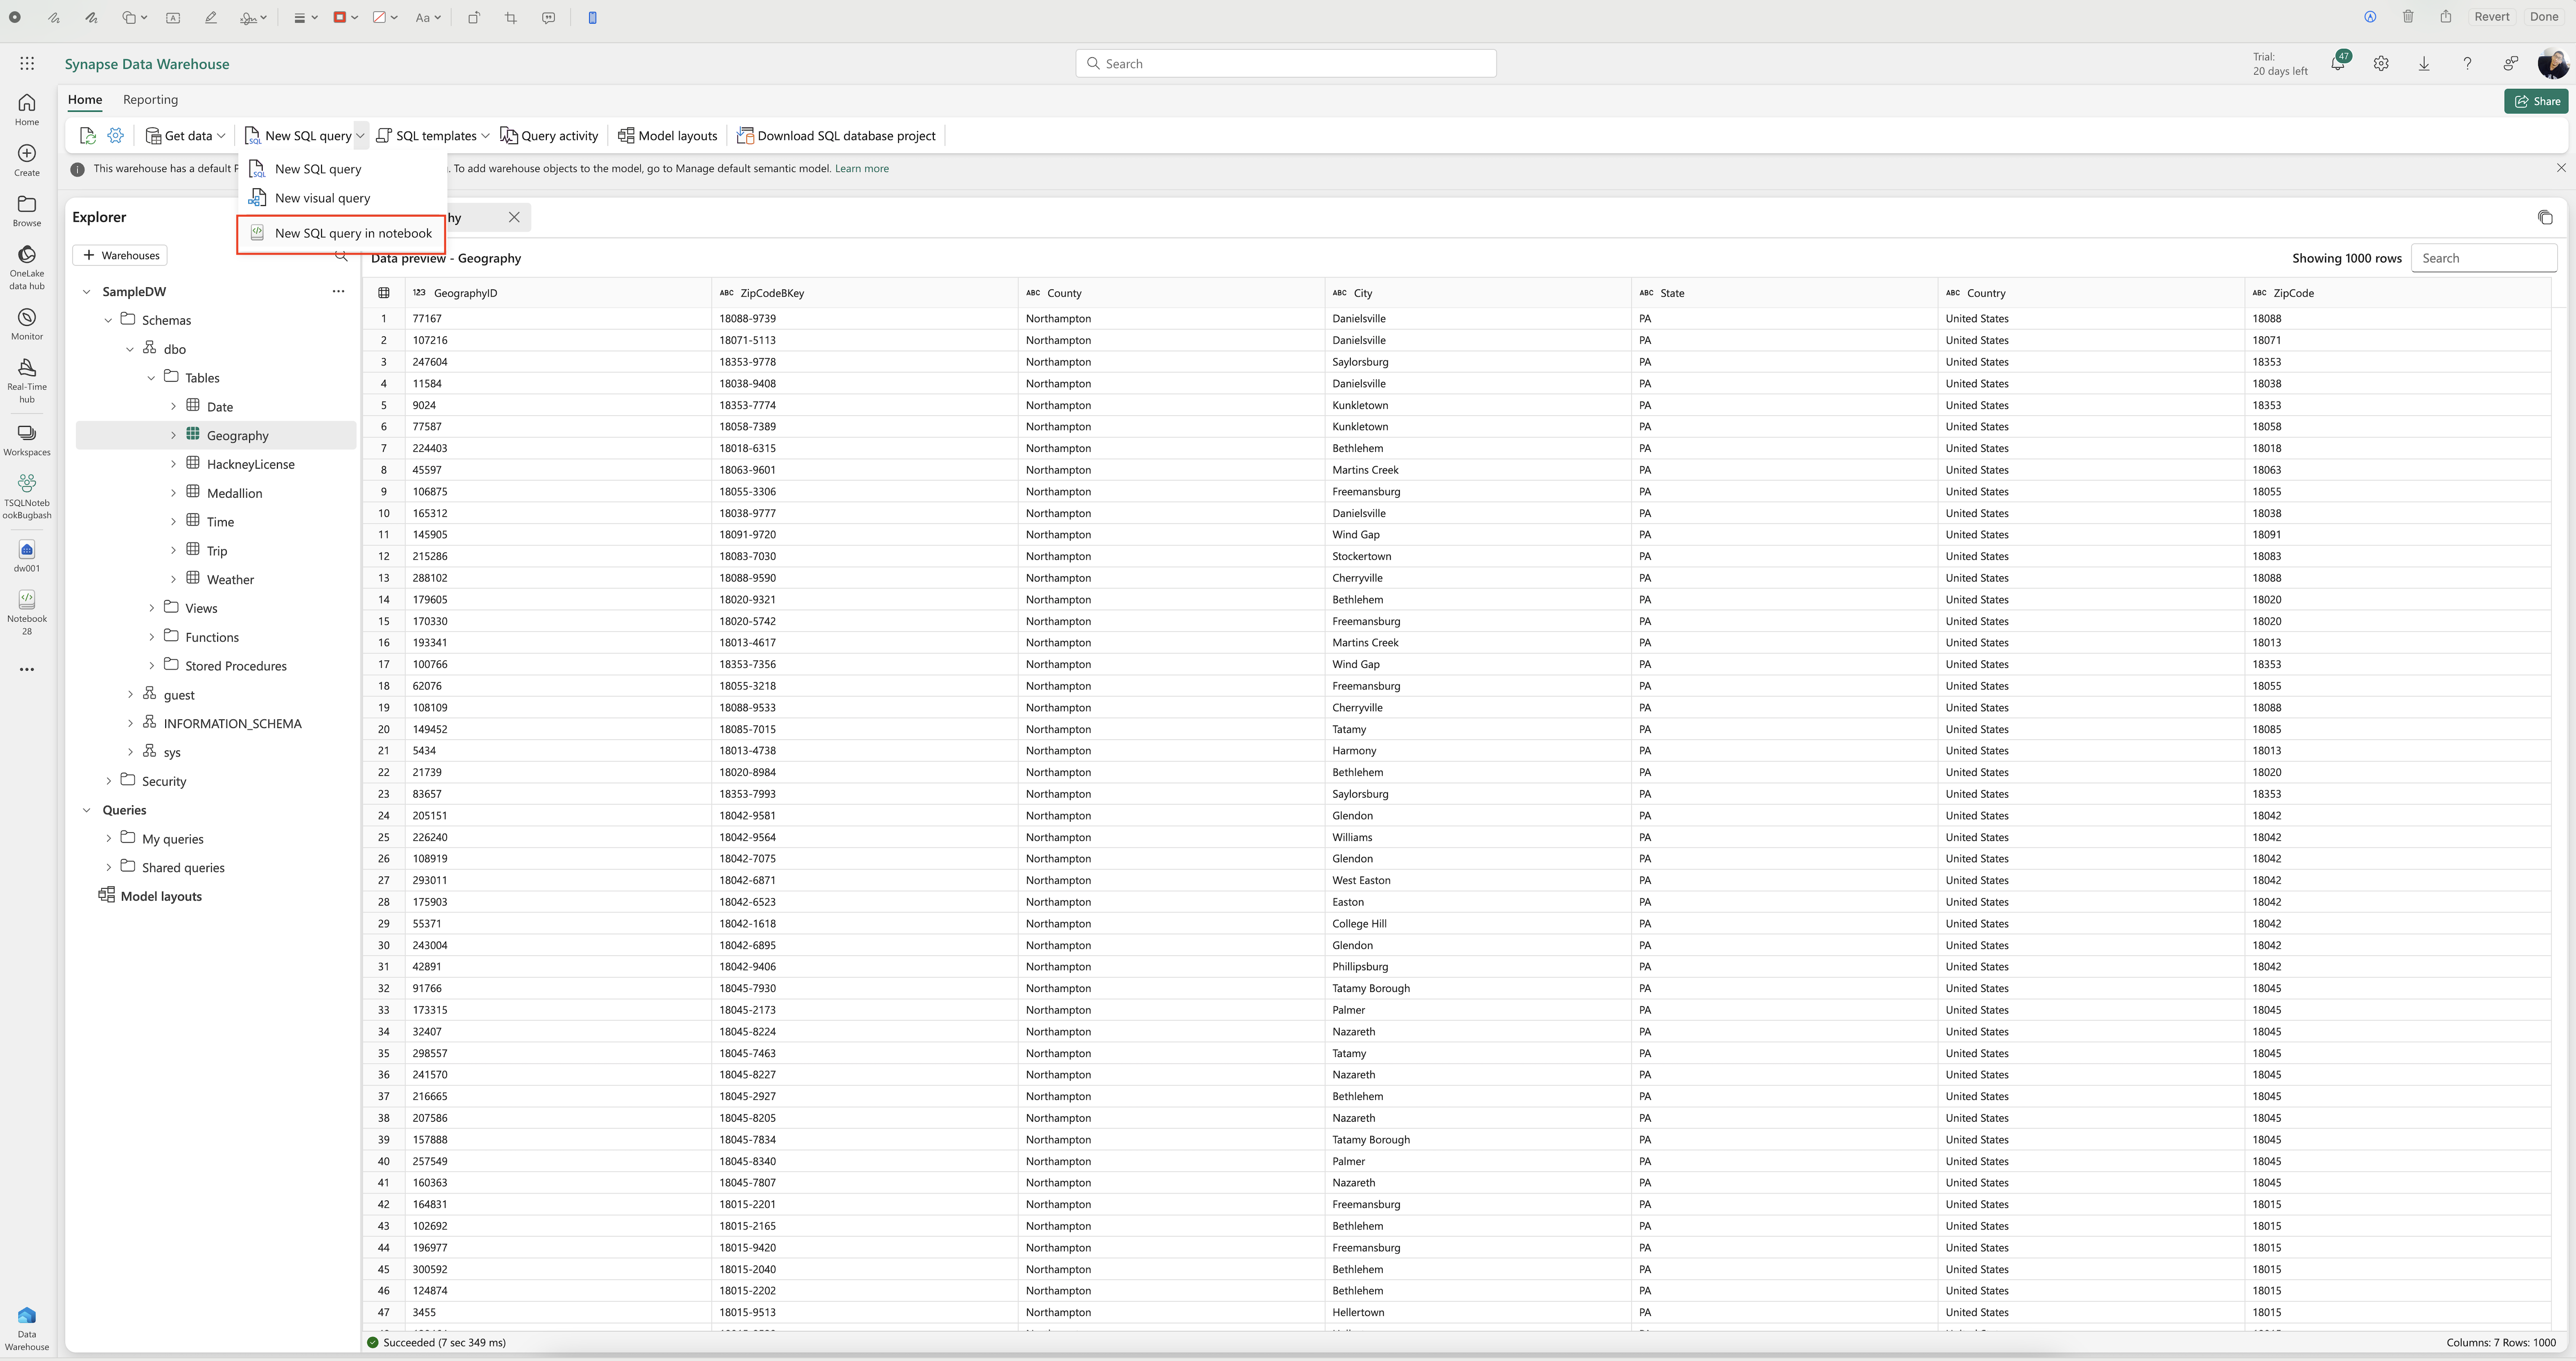The height and width of the screenshot is (1361, 2576).
Task: Select New SQL query in notebook
Action: pyautogui.click(x=353, y=232)
